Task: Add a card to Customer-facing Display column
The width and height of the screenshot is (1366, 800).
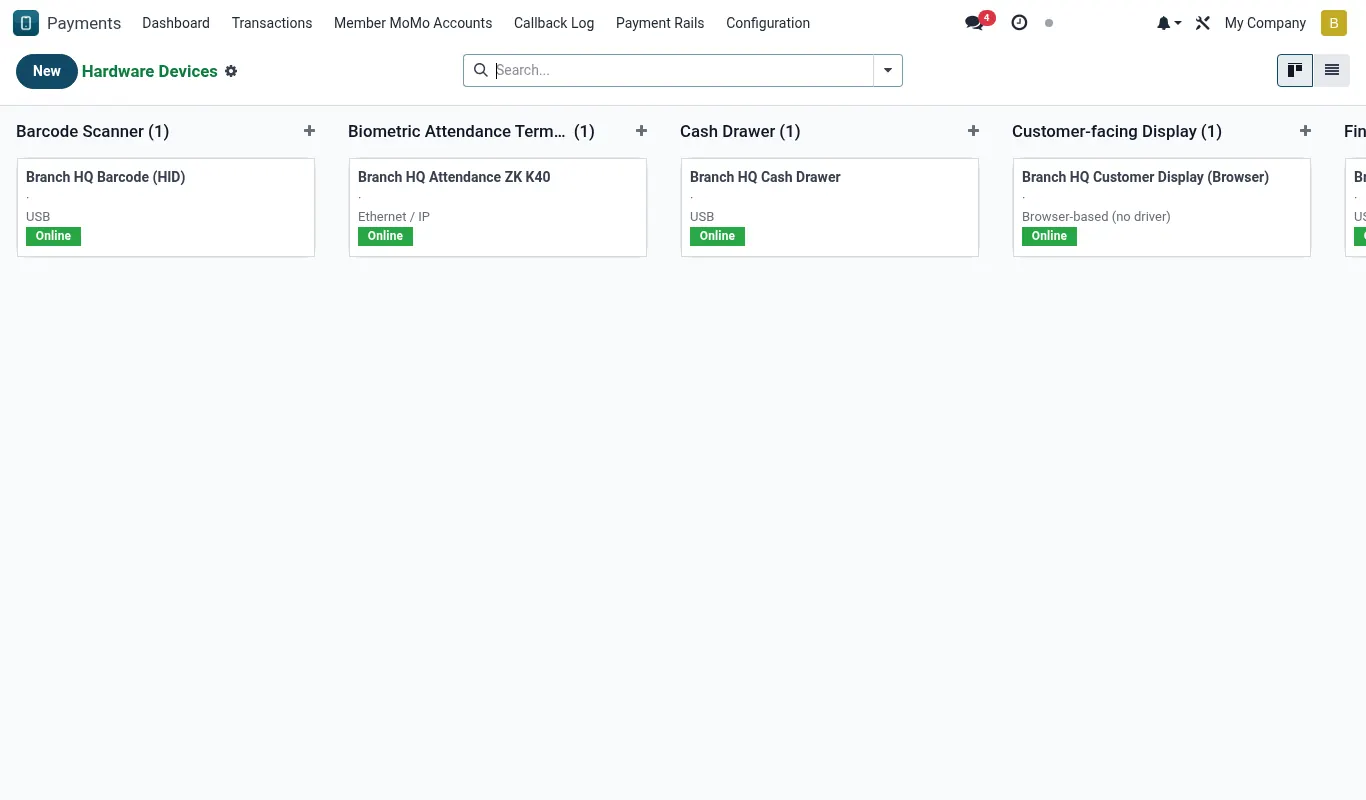Action: [x=1305, y=131]
